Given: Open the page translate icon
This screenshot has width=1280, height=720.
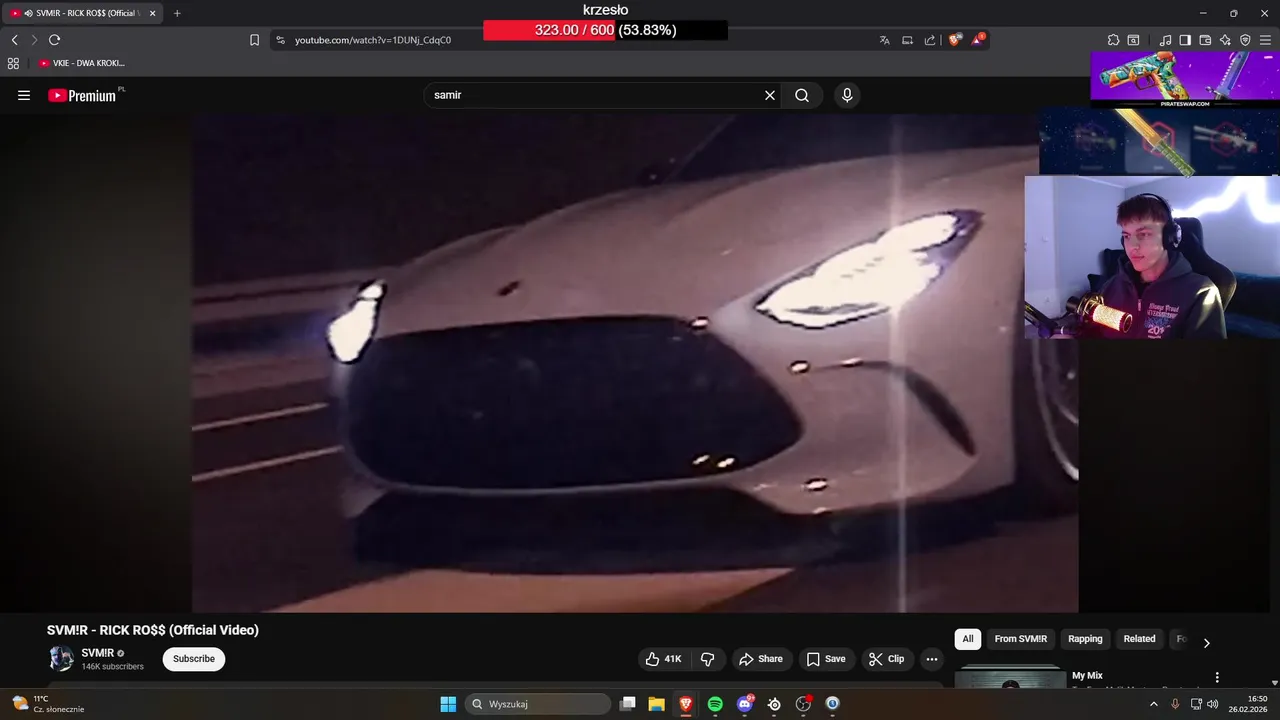Looking at the screenshot, I should pos(884,40).
